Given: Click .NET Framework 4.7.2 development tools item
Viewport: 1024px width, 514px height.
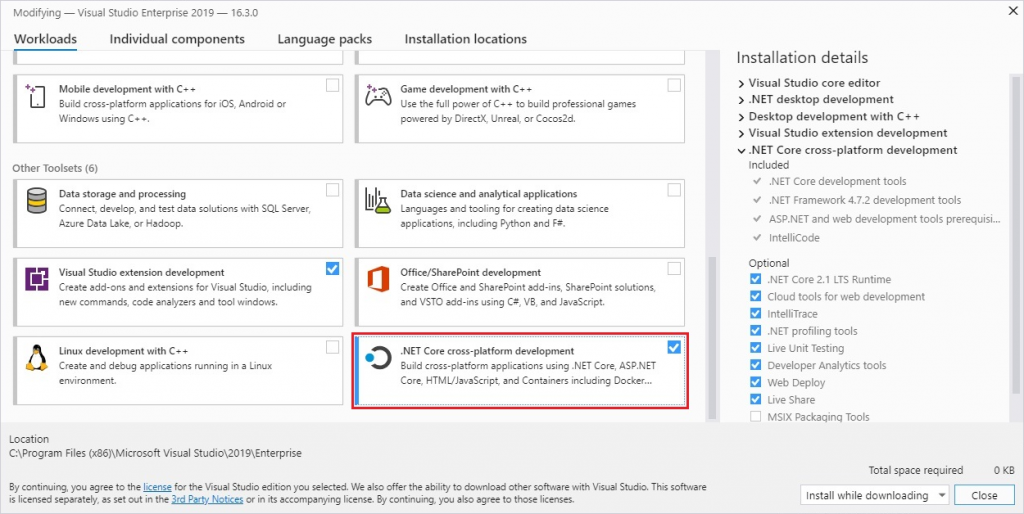Looking at the screenshot, I should click(865, 201).
